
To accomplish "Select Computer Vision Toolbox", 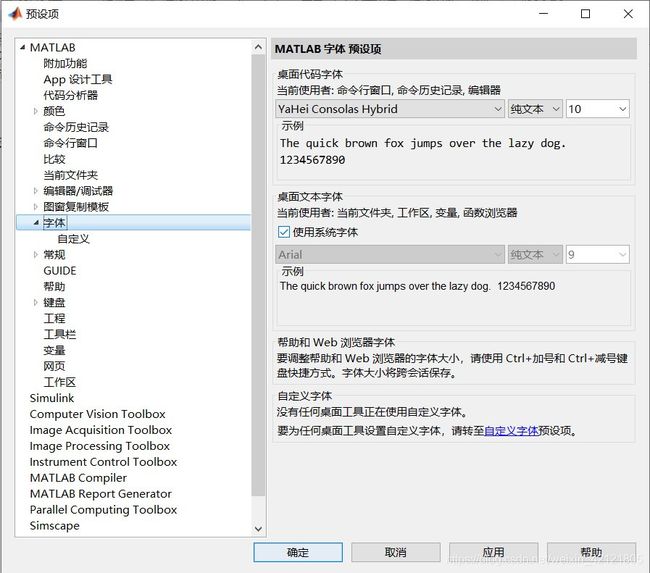I will (x=97, y=414).
